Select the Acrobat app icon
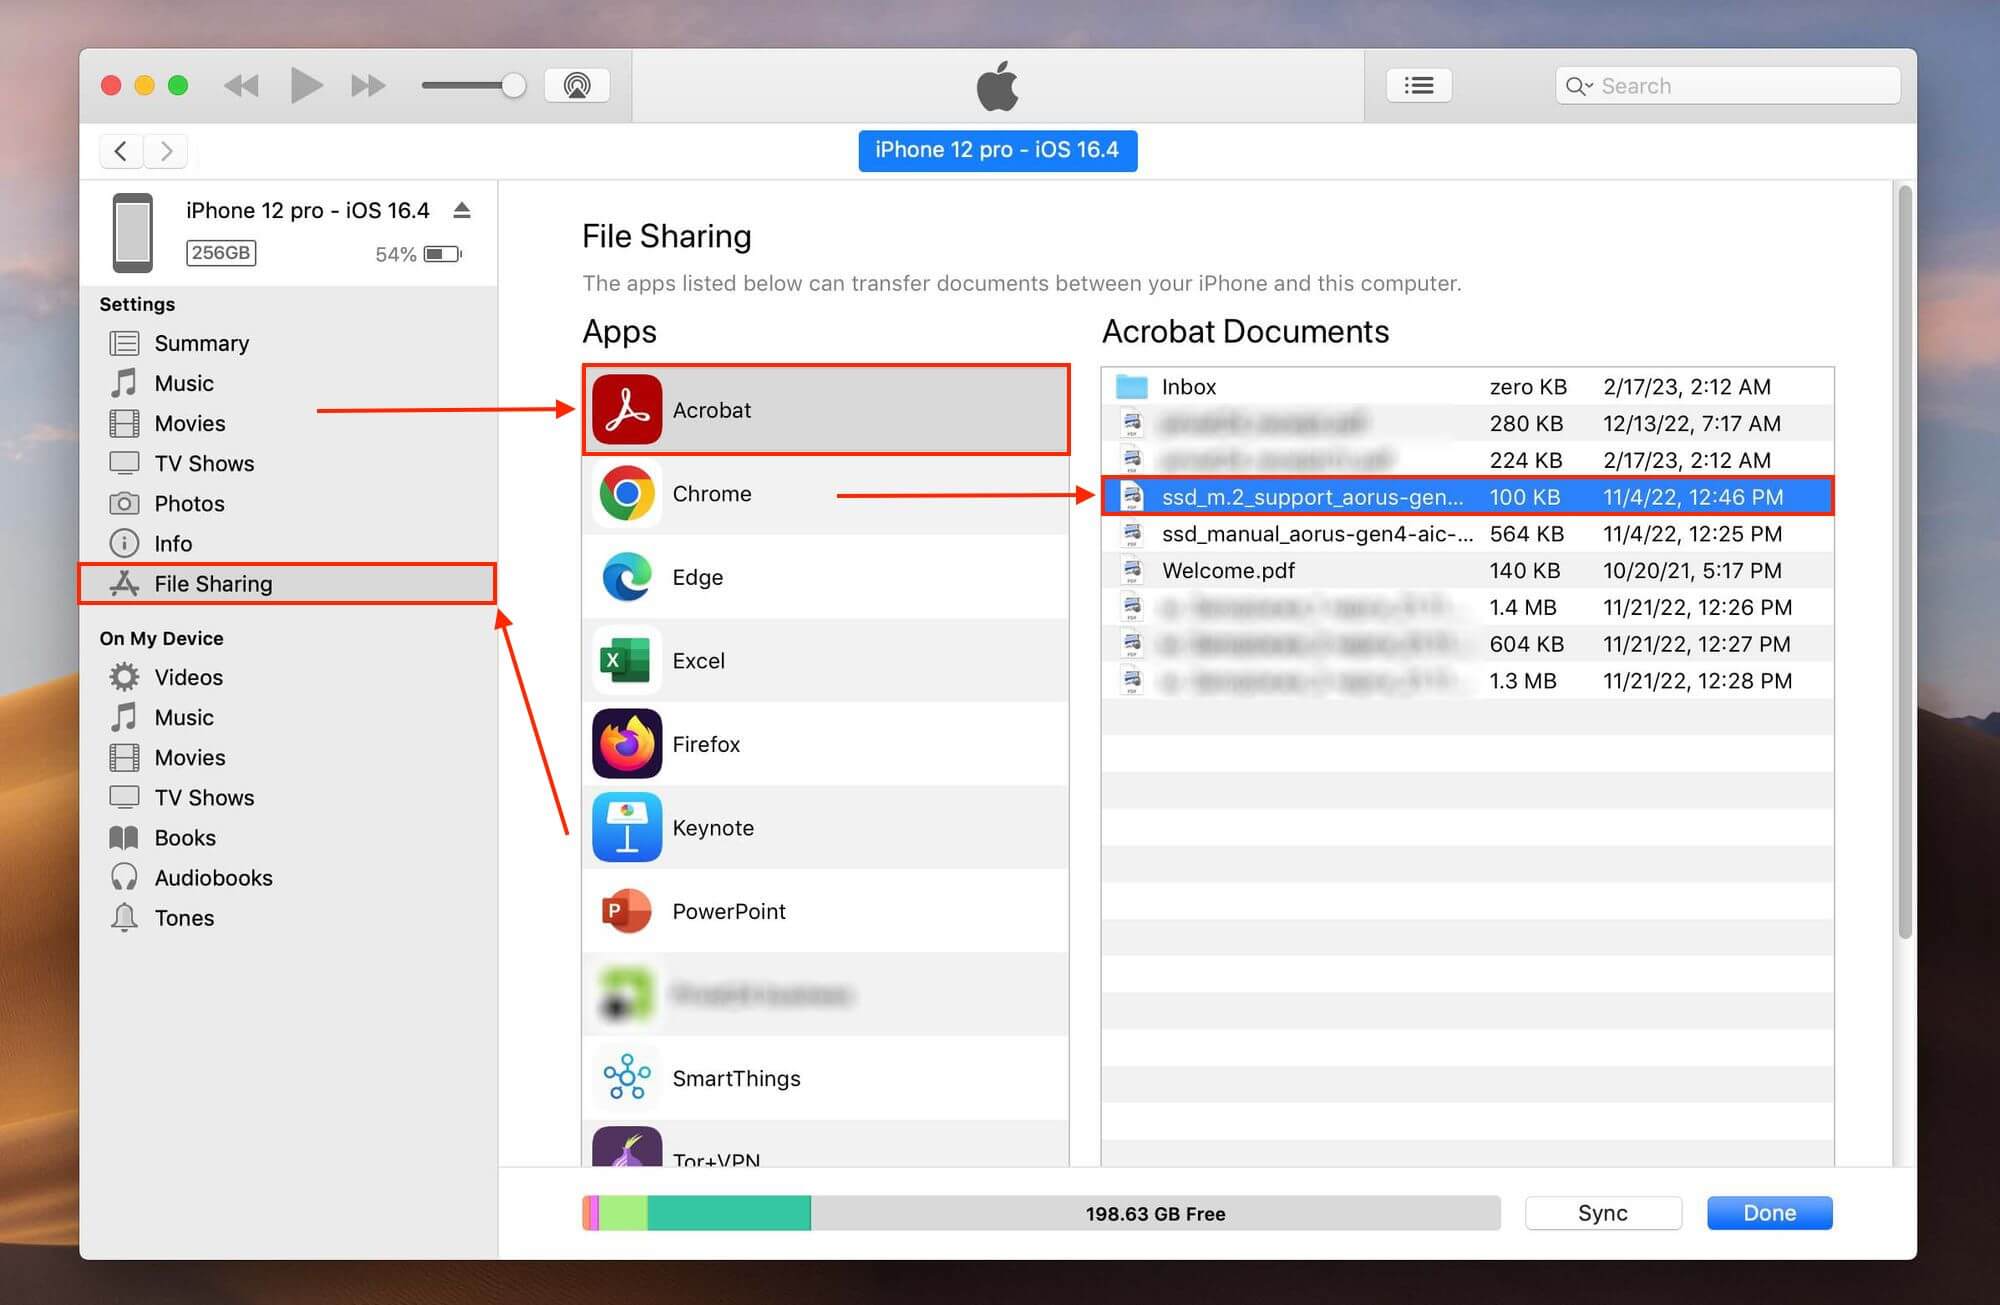The image size is (2000, 1305). (627, 409)
